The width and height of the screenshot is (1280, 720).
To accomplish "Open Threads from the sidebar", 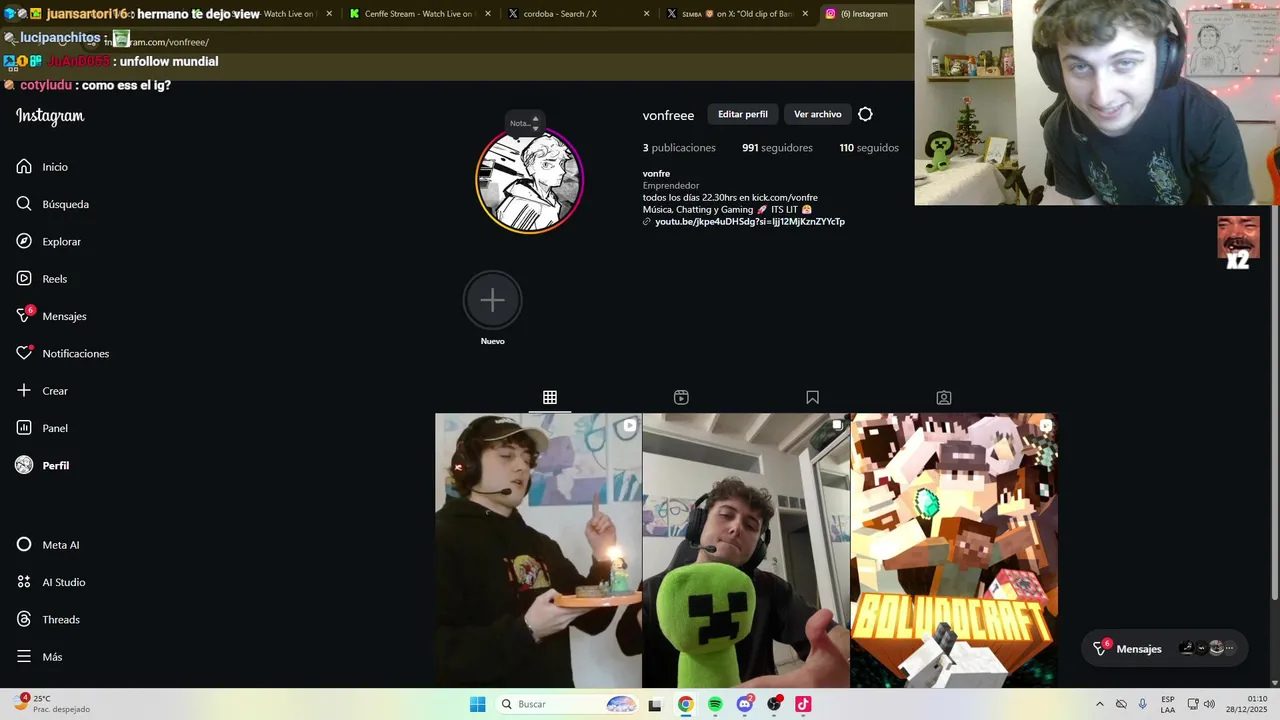I will click(x=47, y=620).
